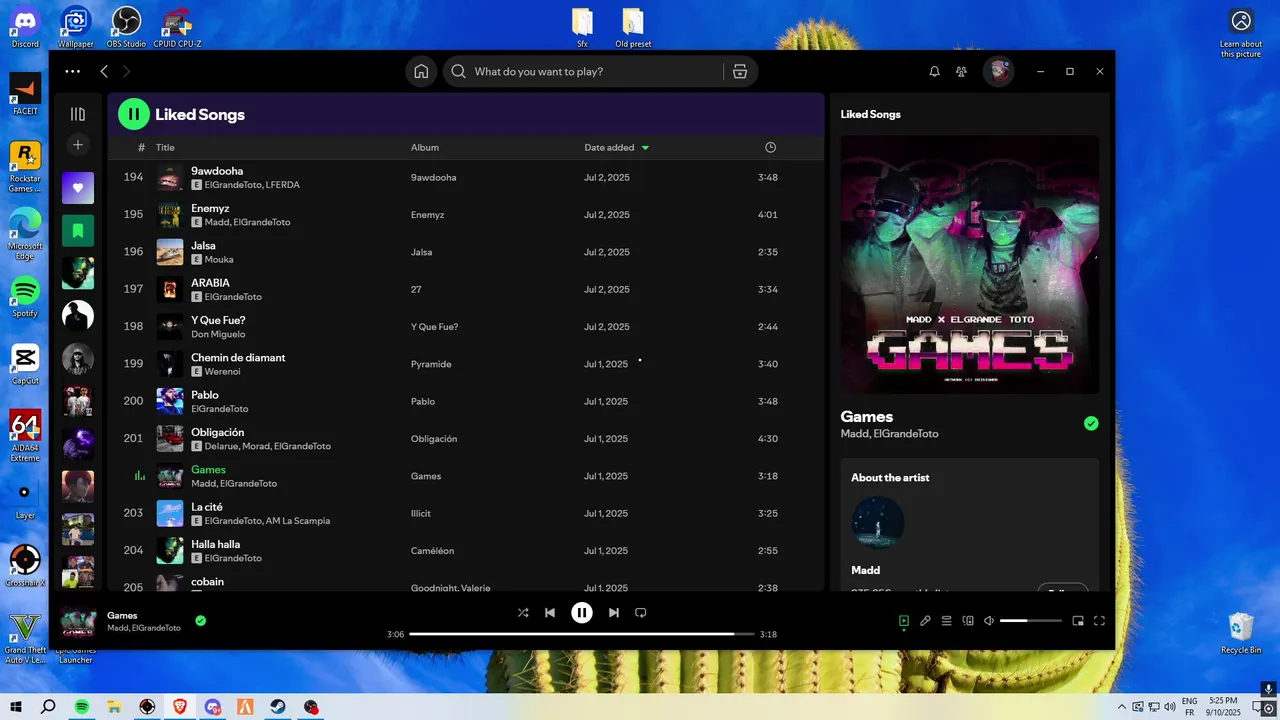The width and height of the screenshot is (1280, 720).
Task: Click the Caméléon album link
Action: [431, 550]
